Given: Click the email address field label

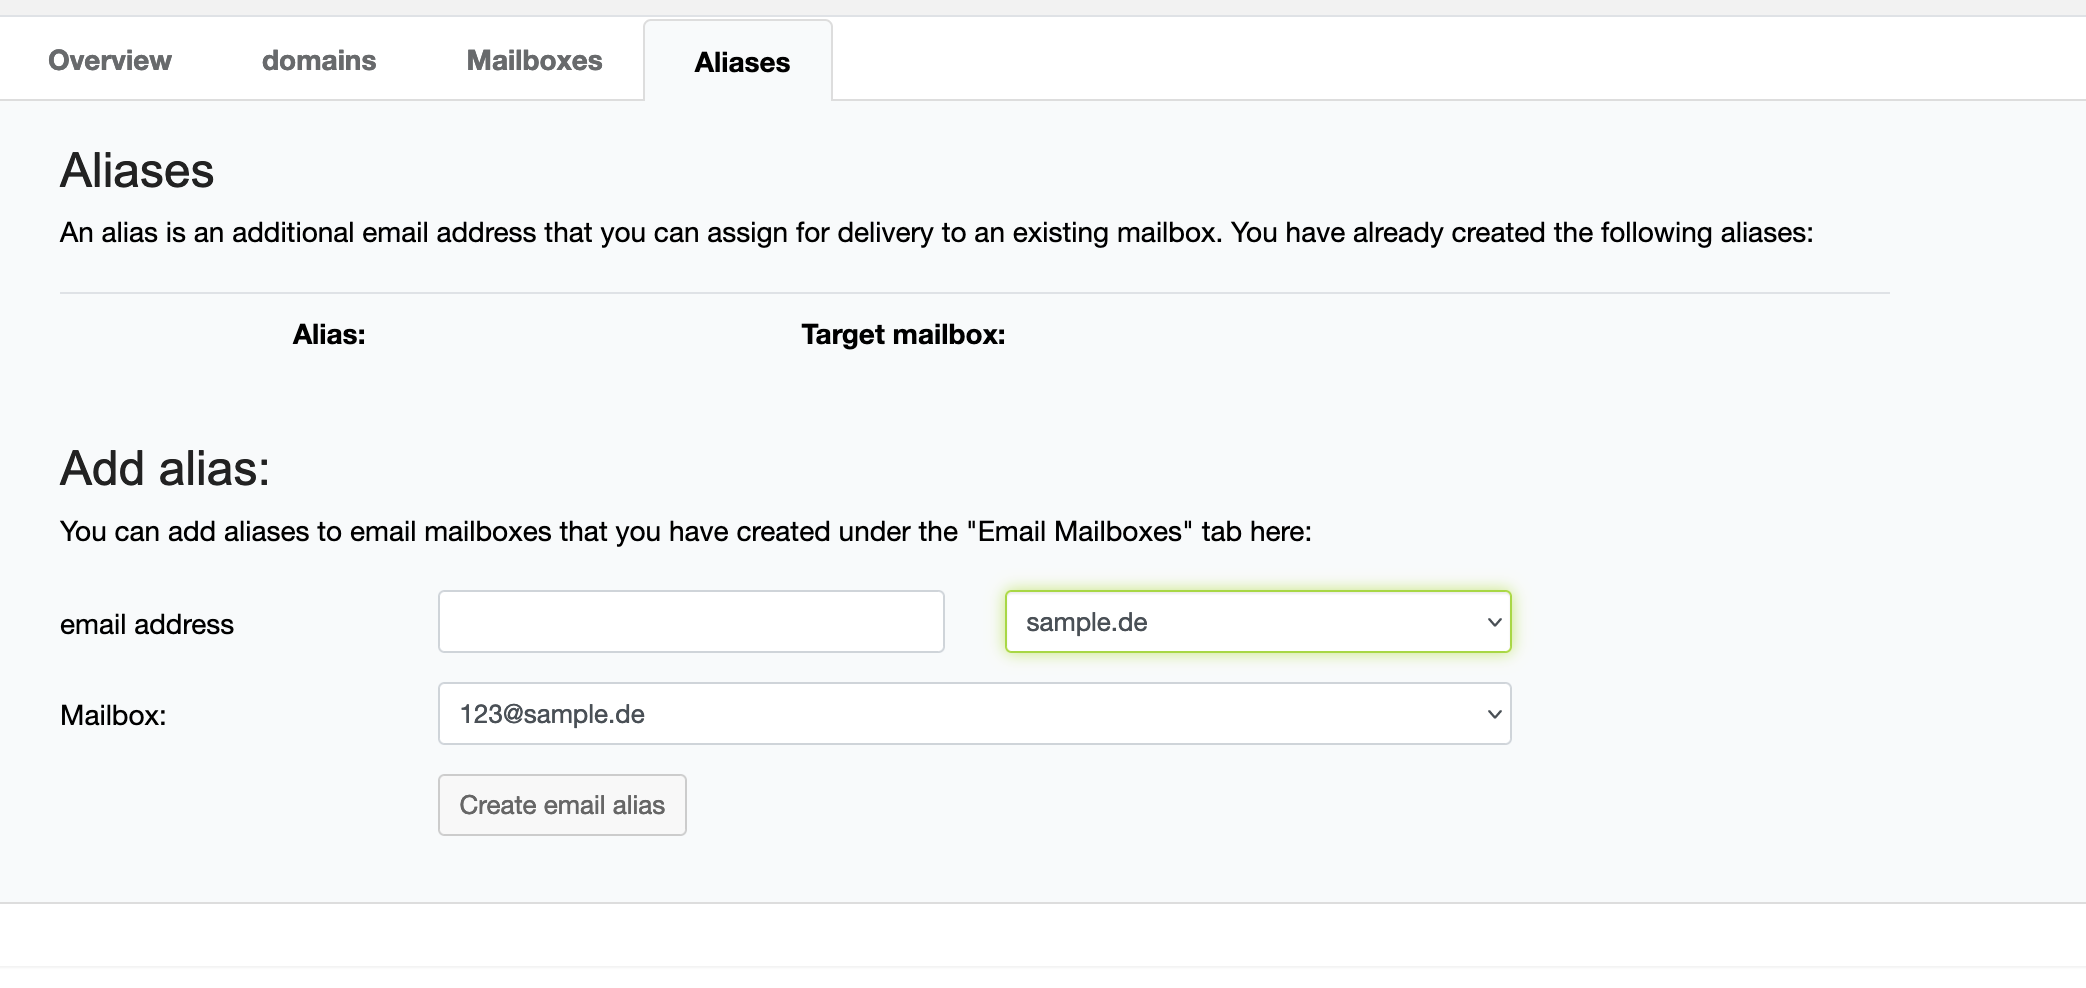Looking at the screenshot, I should coord(147,624).
